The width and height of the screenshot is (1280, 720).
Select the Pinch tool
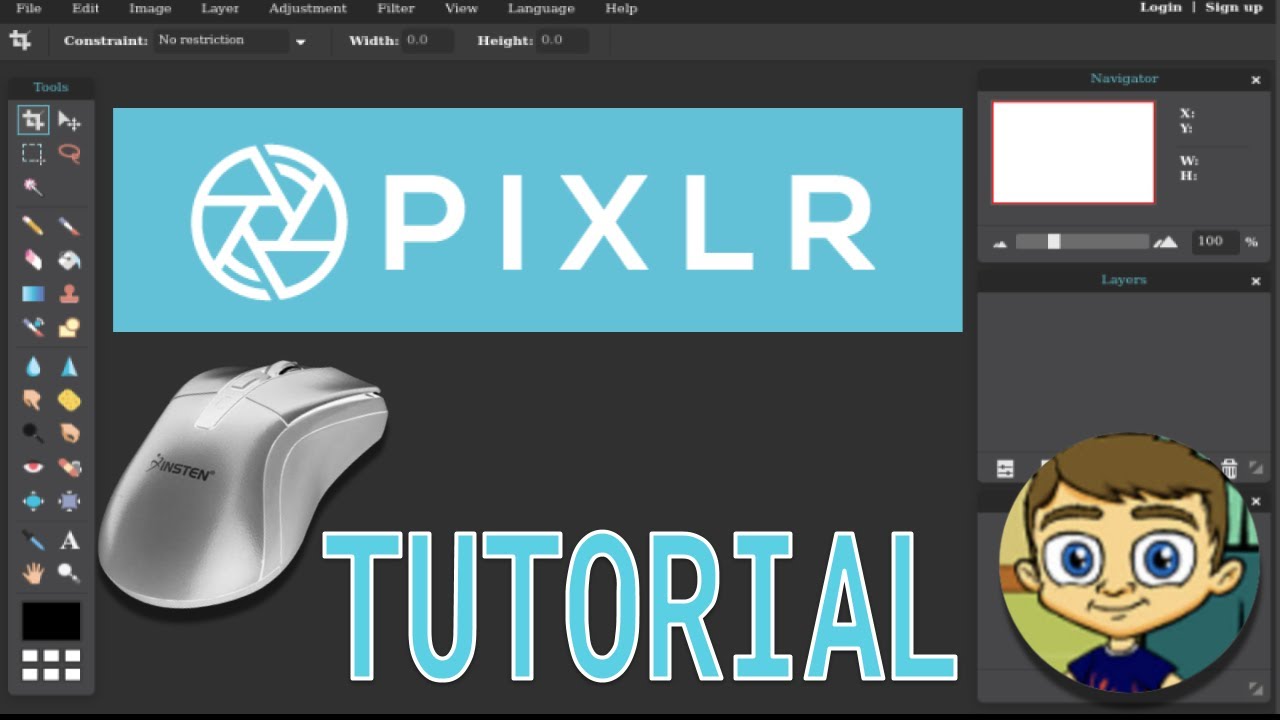[x=69, y=500]
